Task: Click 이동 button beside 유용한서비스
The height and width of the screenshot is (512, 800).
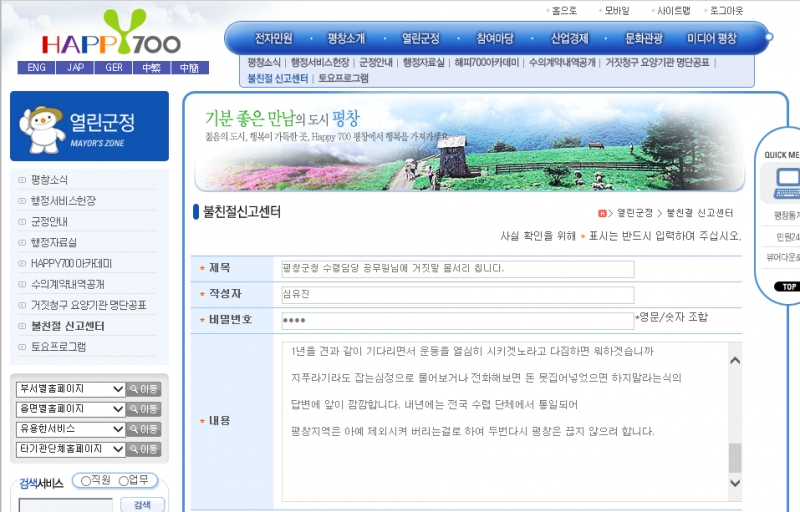Action: (143, 429)
